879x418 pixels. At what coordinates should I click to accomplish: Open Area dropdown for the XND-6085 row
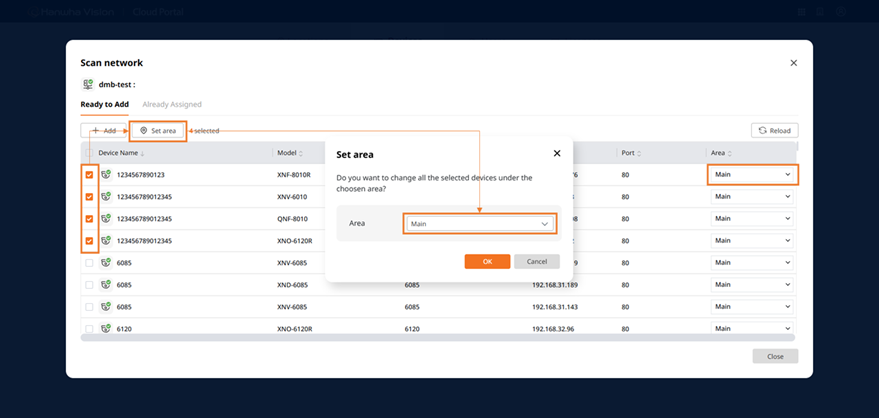[752, 285]
